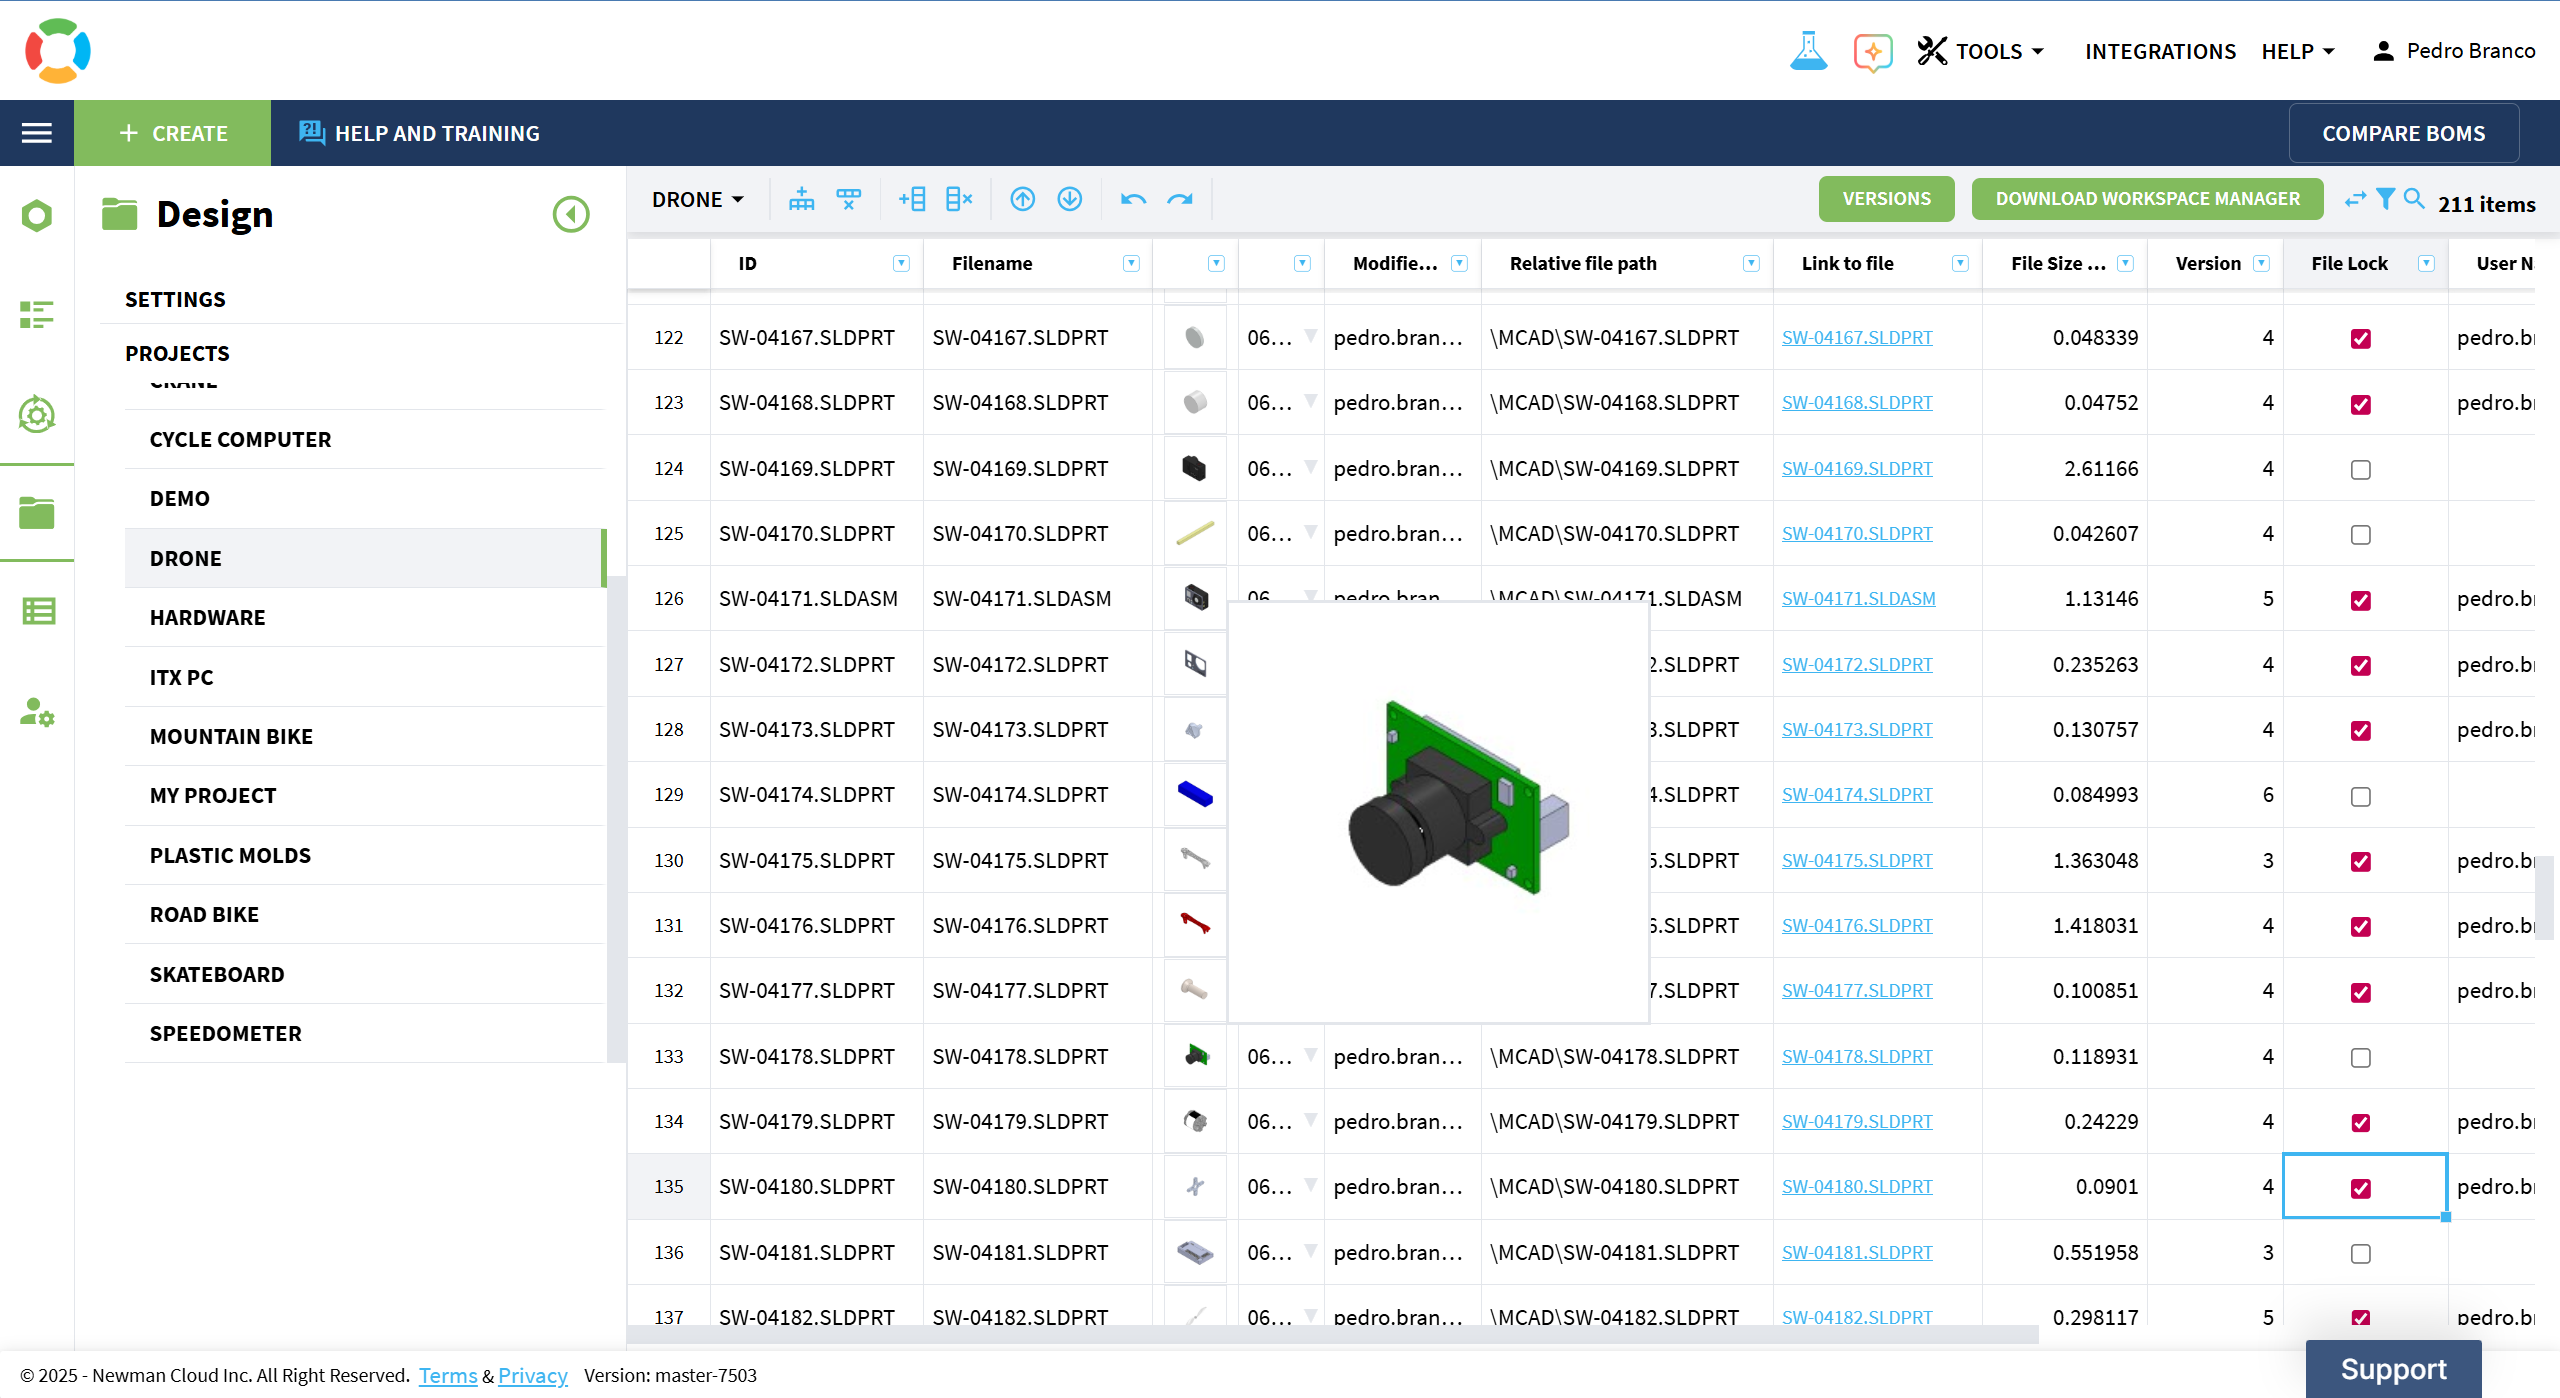Open the Filename column filter dropdown
Viewport: 2560px width, 1398px height.
coord(1131,263)
